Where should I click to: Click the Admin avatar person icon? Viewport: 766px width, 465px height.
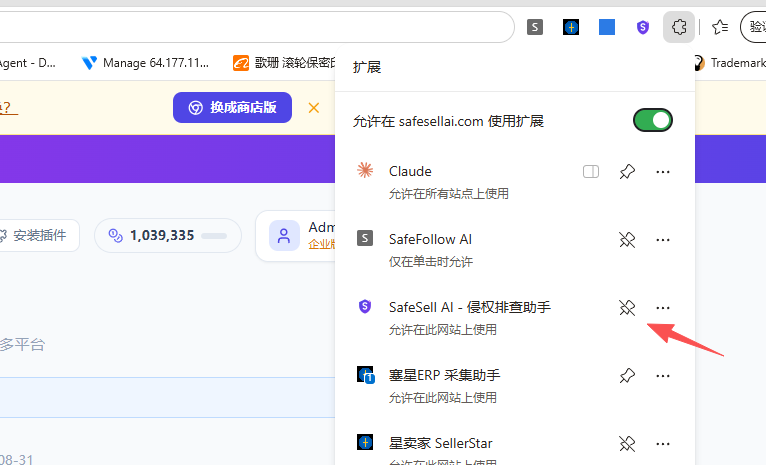[284, 235]
